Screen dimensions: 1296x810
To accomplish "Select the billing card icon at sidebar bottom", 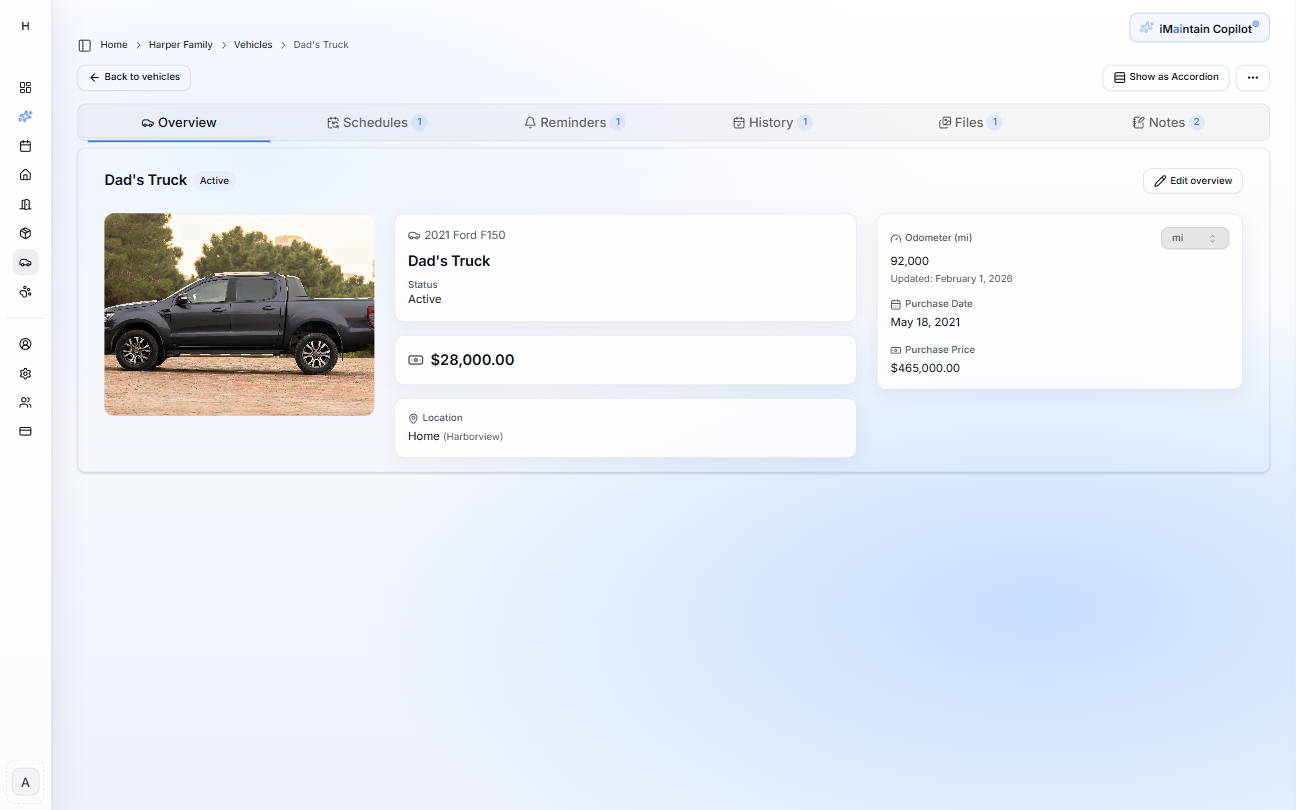I will [25, 431].
